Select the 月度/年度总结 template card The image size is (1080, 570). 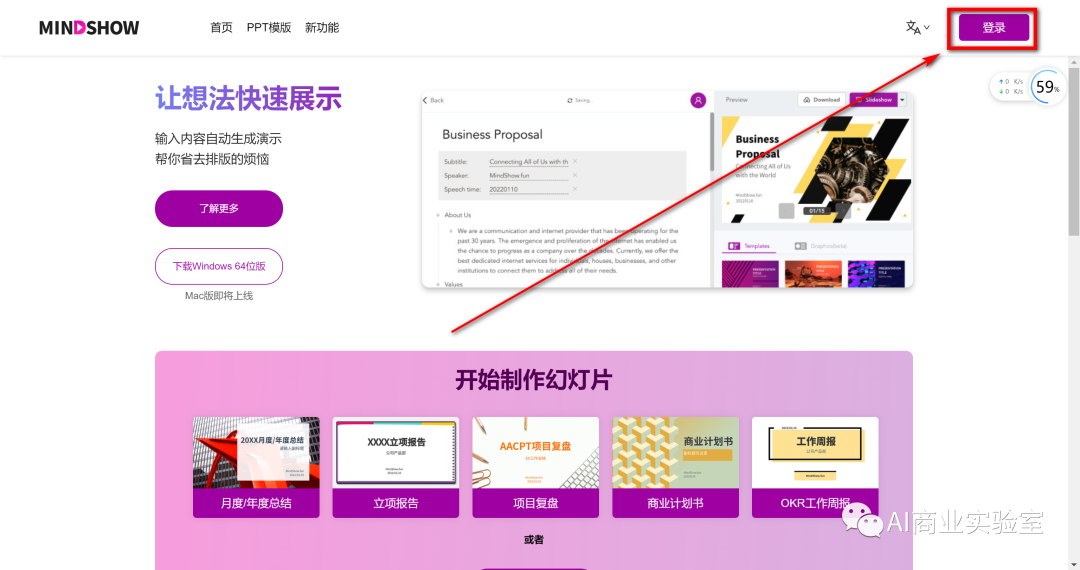click(x=256, y=467)
